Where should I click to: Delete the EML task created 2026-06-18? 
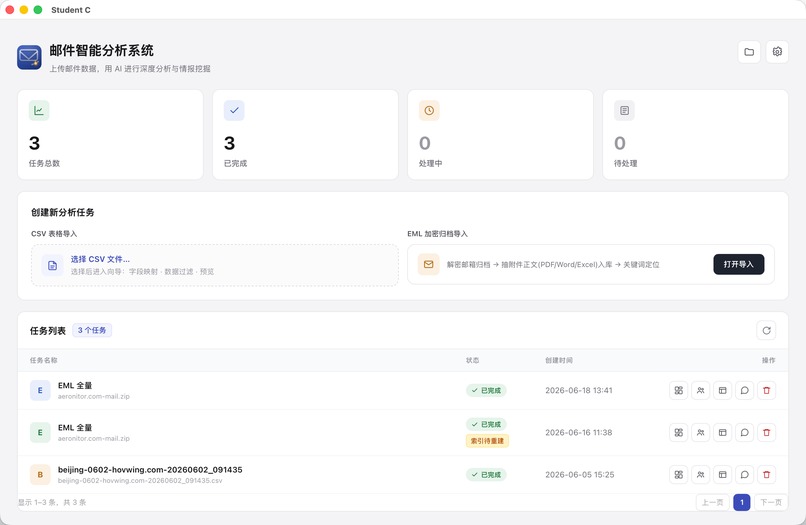point(766,390)
